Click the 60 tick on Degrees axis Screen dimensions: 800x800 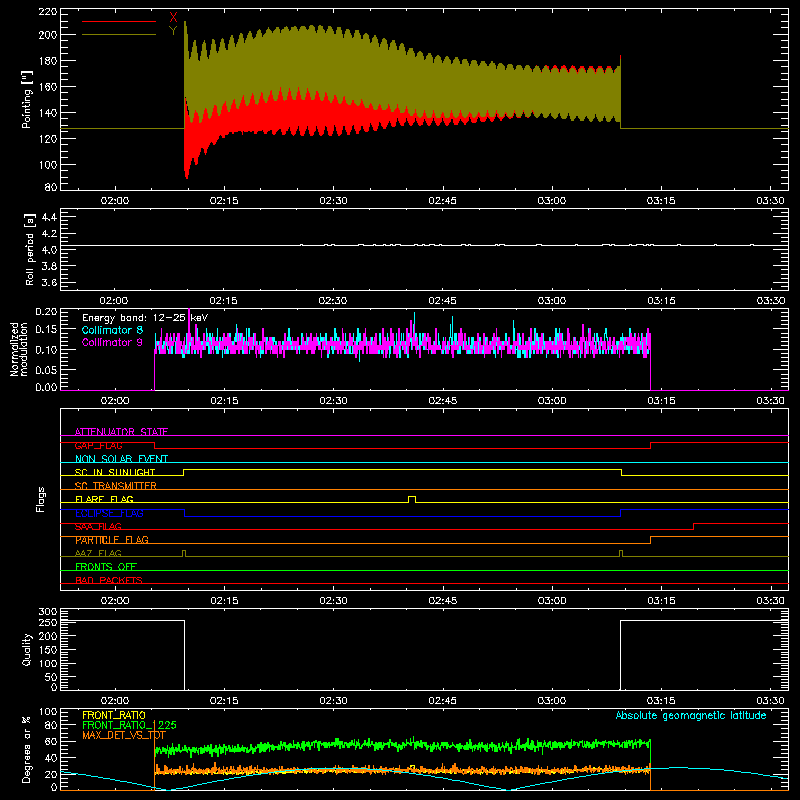[51, 741]
